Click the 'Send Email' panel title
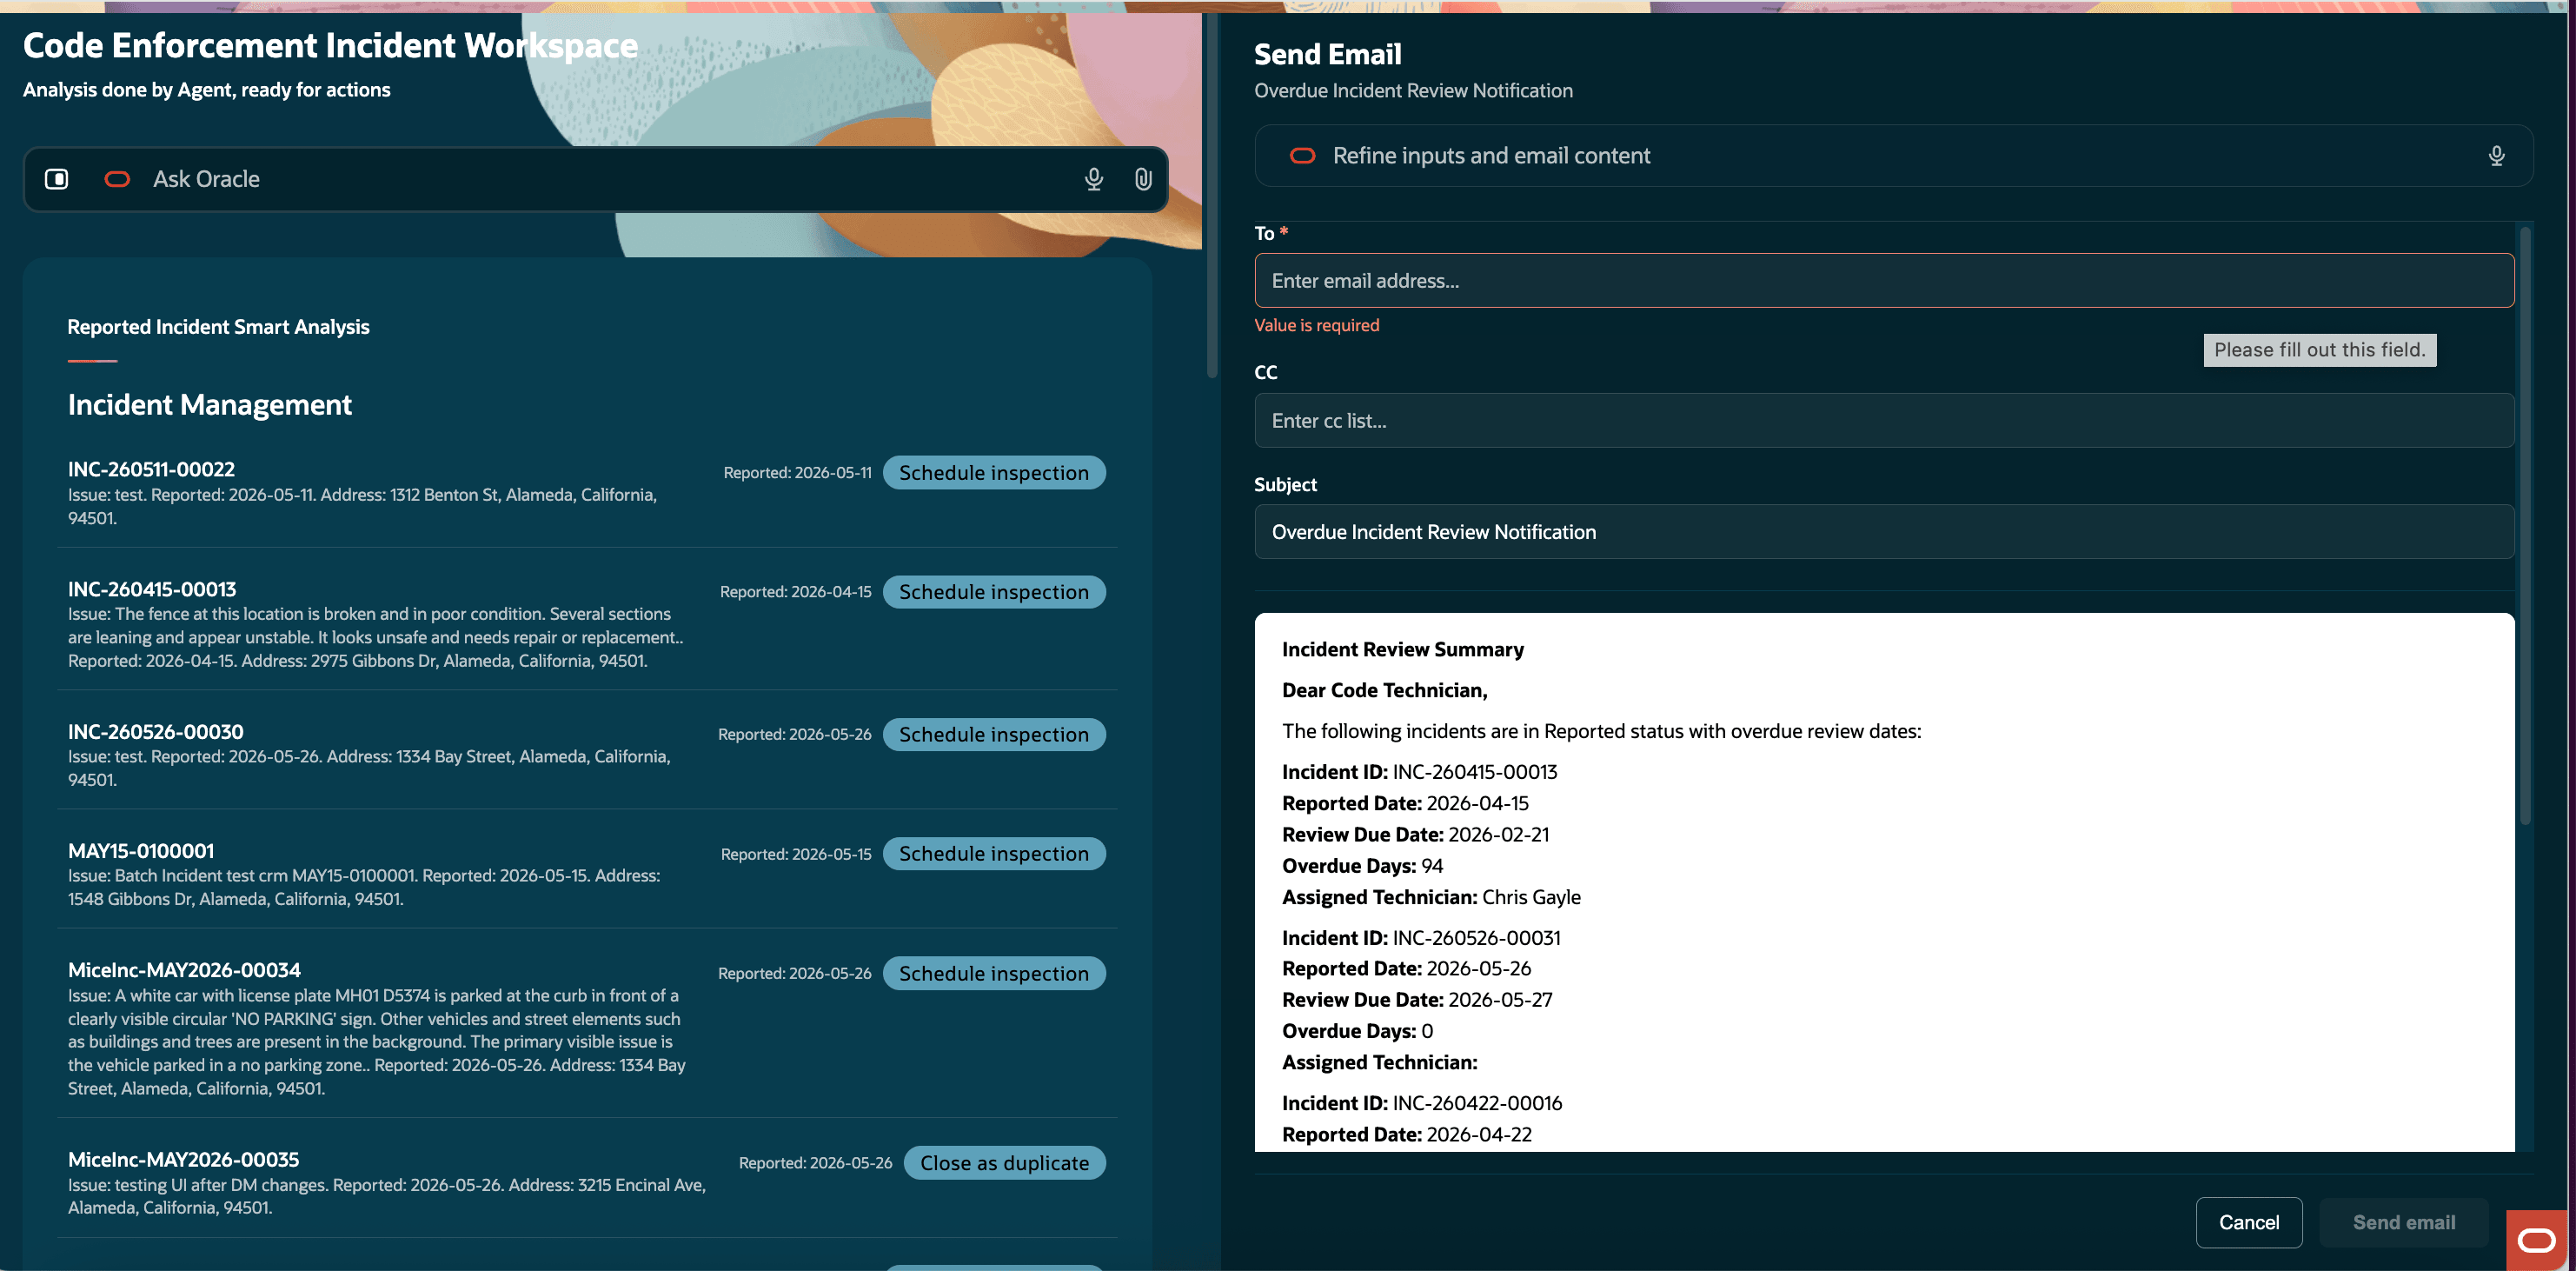Screen dimensions: 2576x1271 (1327, 54)
